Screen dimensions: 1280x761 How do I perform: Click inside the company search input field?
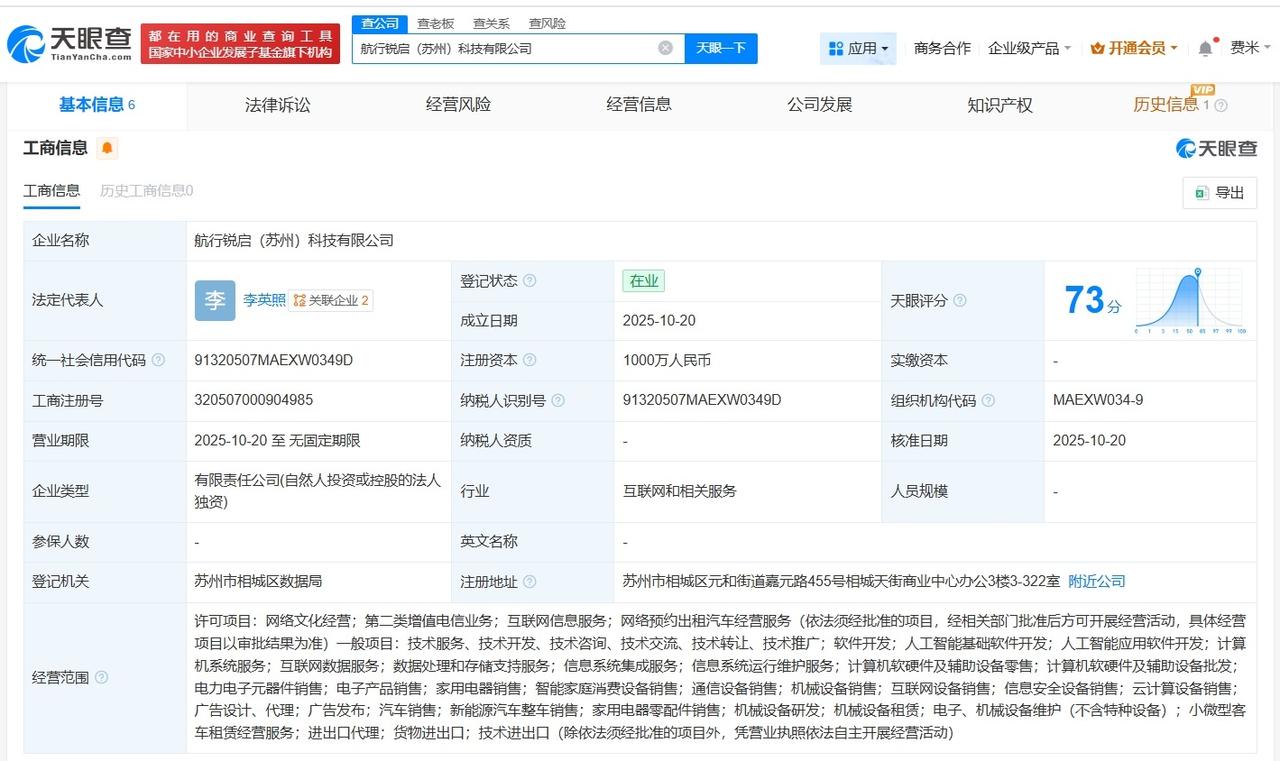click(500, 47)
